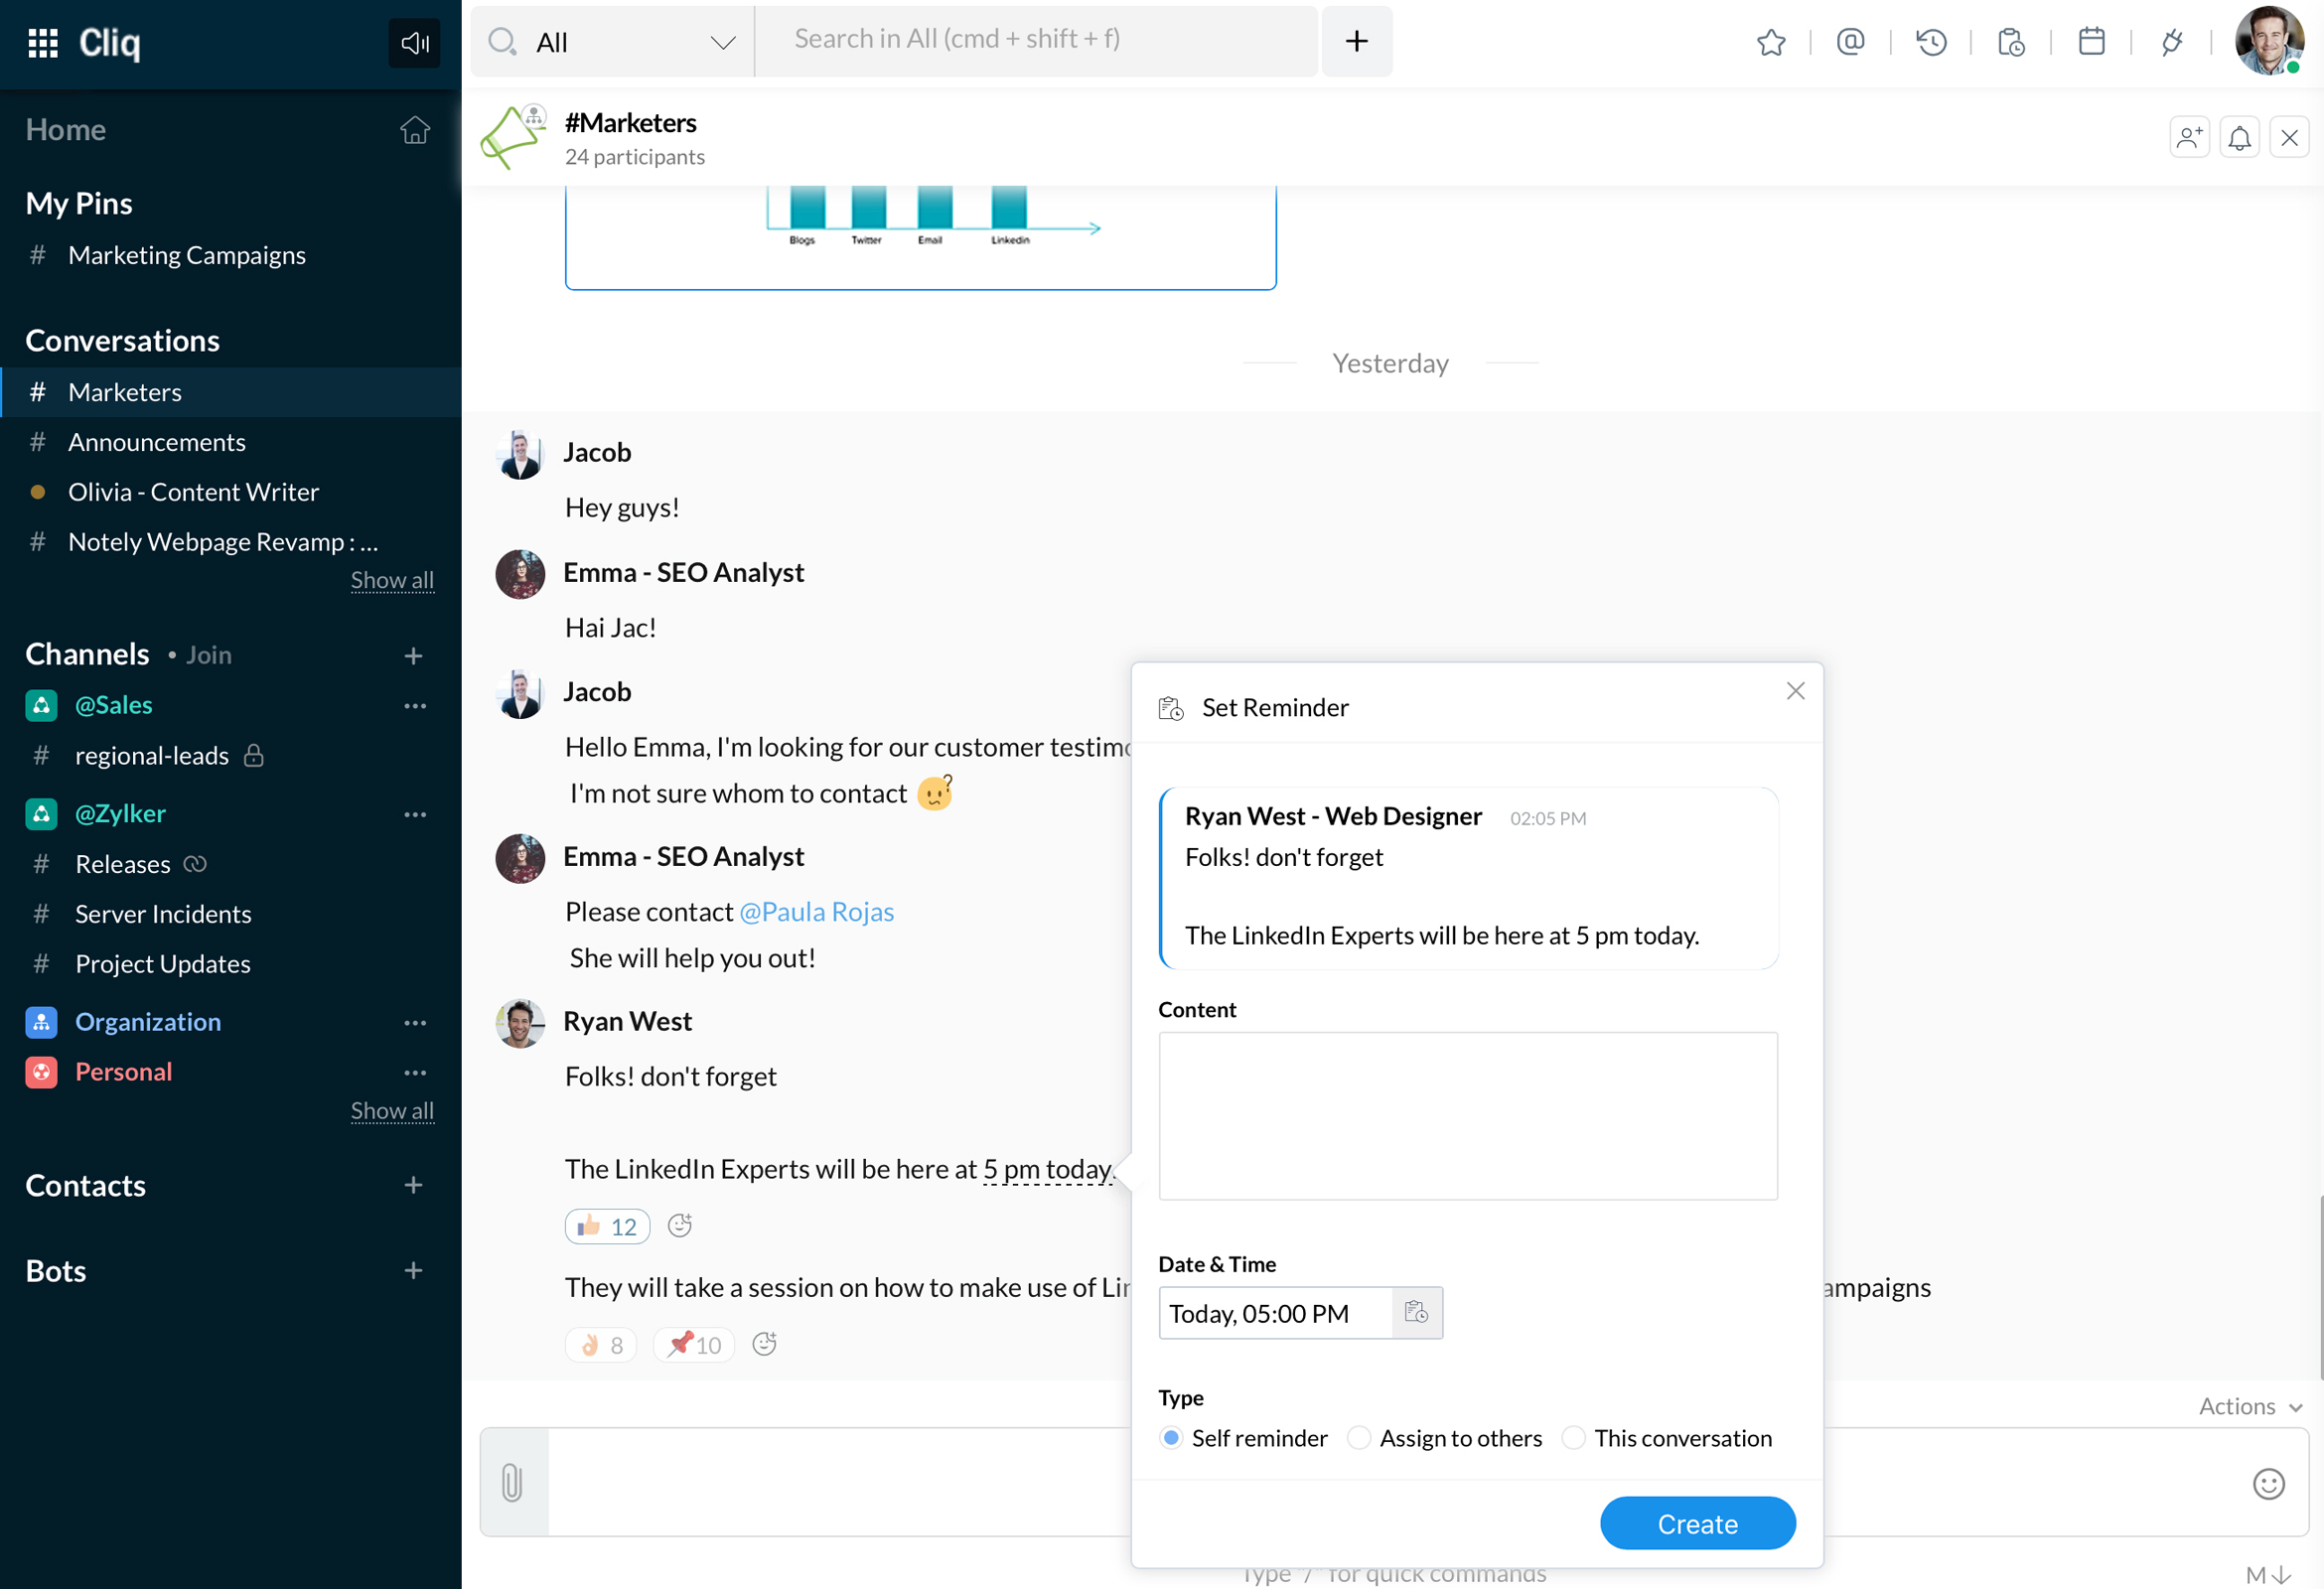Add reaction next to pin 10
The width and height of the screenshot is (2324, 1589).
(x=764, y=1344)
